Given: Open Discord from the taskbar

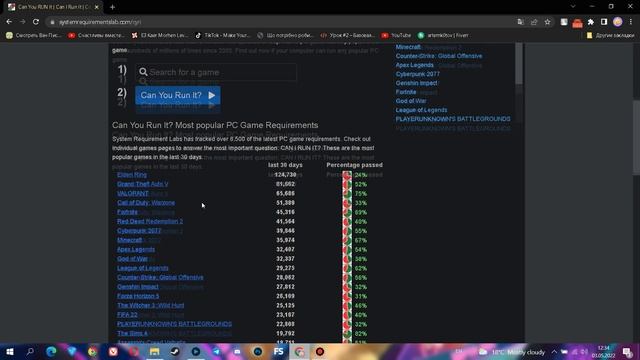Looking at the screenshot, I should pyautogui.click(x=237, y=351).
